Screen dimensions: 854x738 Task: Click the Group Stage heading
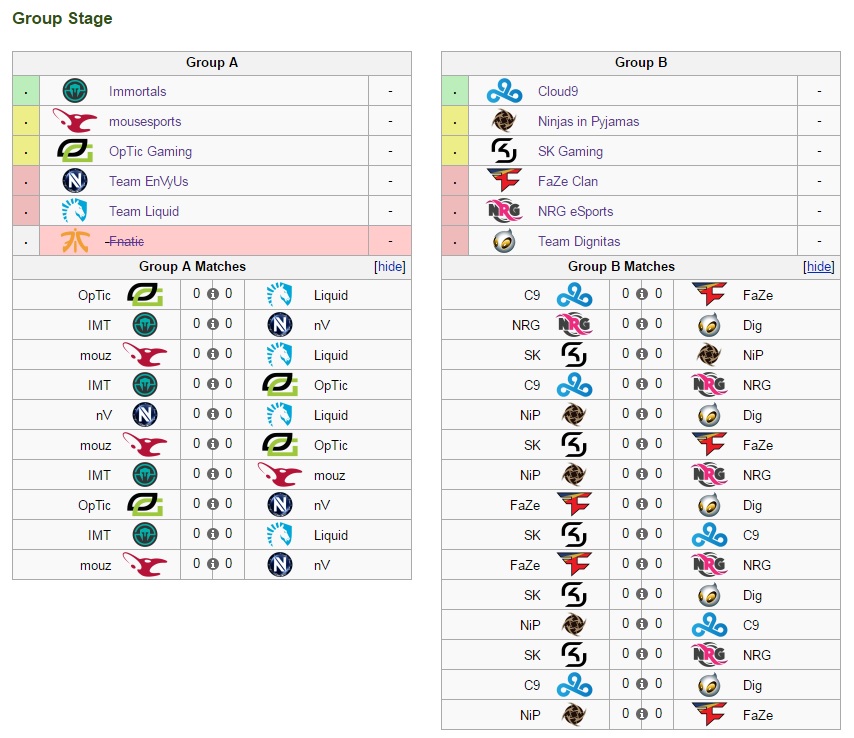tap(62, 18)
